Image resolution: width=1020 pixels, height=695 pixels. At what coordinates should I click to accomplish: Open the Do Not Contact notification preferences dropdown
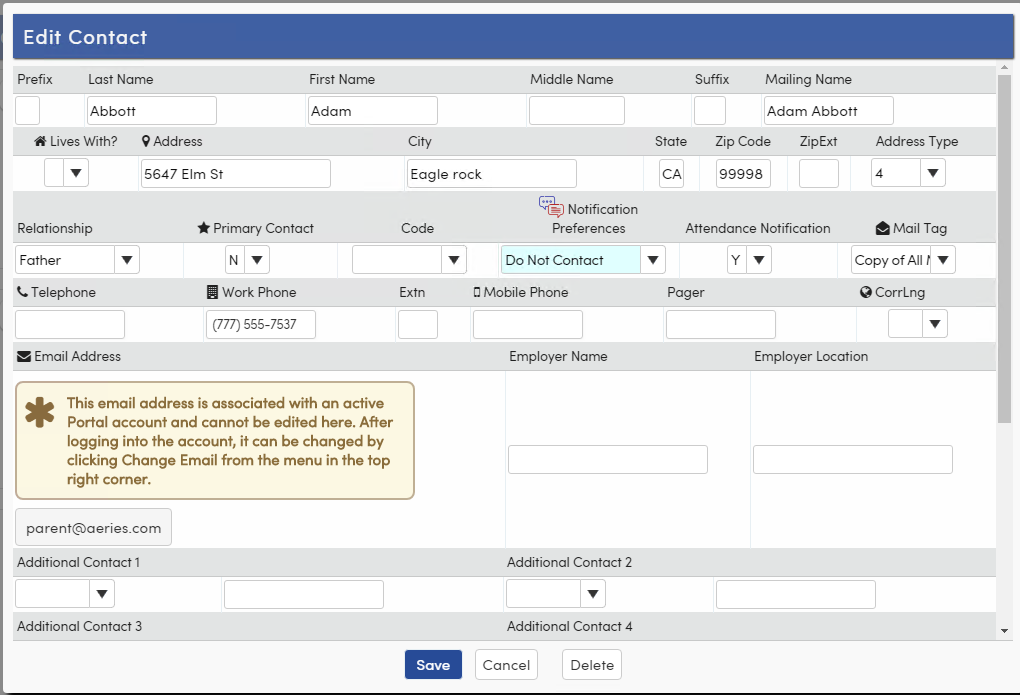[652, 259]
